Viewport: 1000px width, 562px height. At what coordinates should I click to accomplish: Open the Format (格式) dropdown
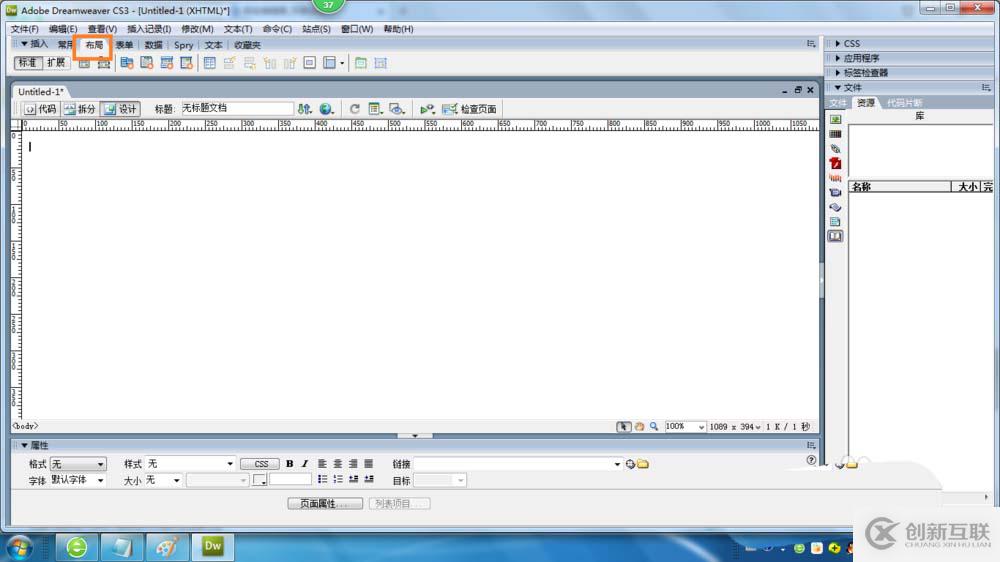coord(78,464)
